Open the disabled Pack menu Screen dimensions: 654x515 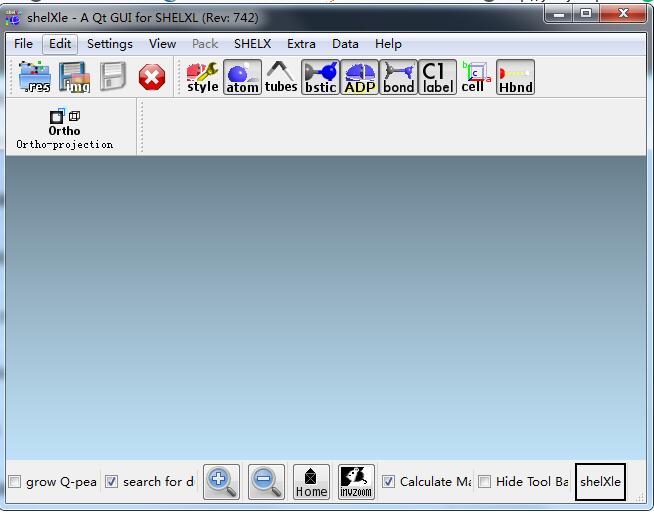coord(205,44)
